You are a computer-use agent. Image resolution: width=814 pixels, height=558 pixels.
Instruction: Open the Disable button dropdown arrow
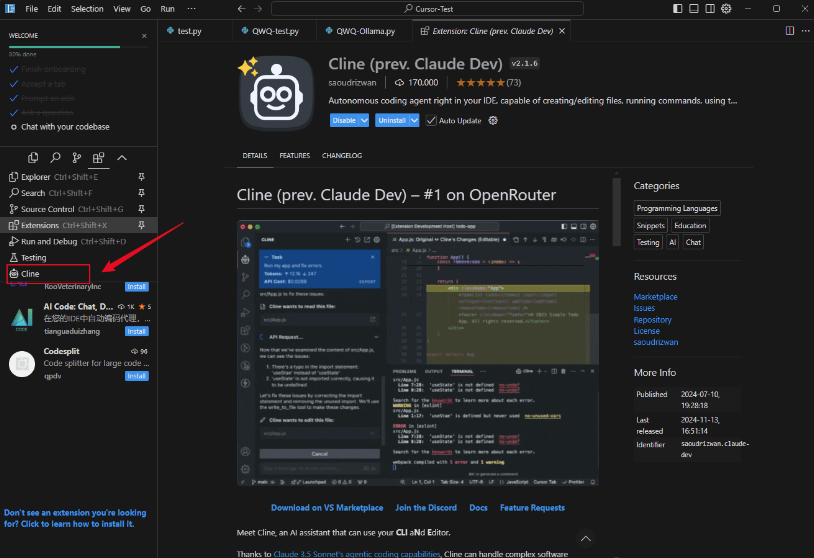coord(366,121)
